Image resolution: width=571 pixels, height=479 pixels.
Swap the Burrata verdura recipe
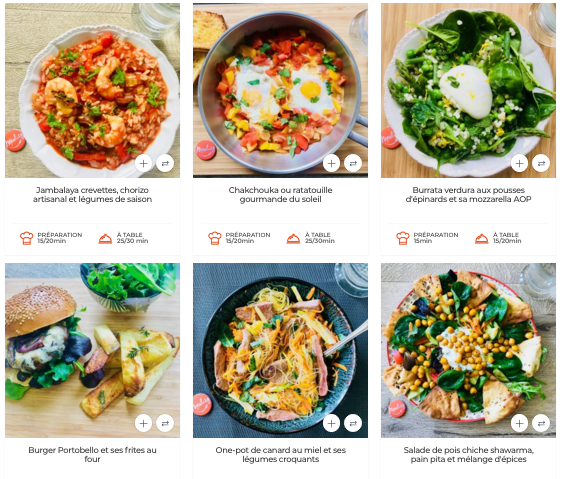541,164
